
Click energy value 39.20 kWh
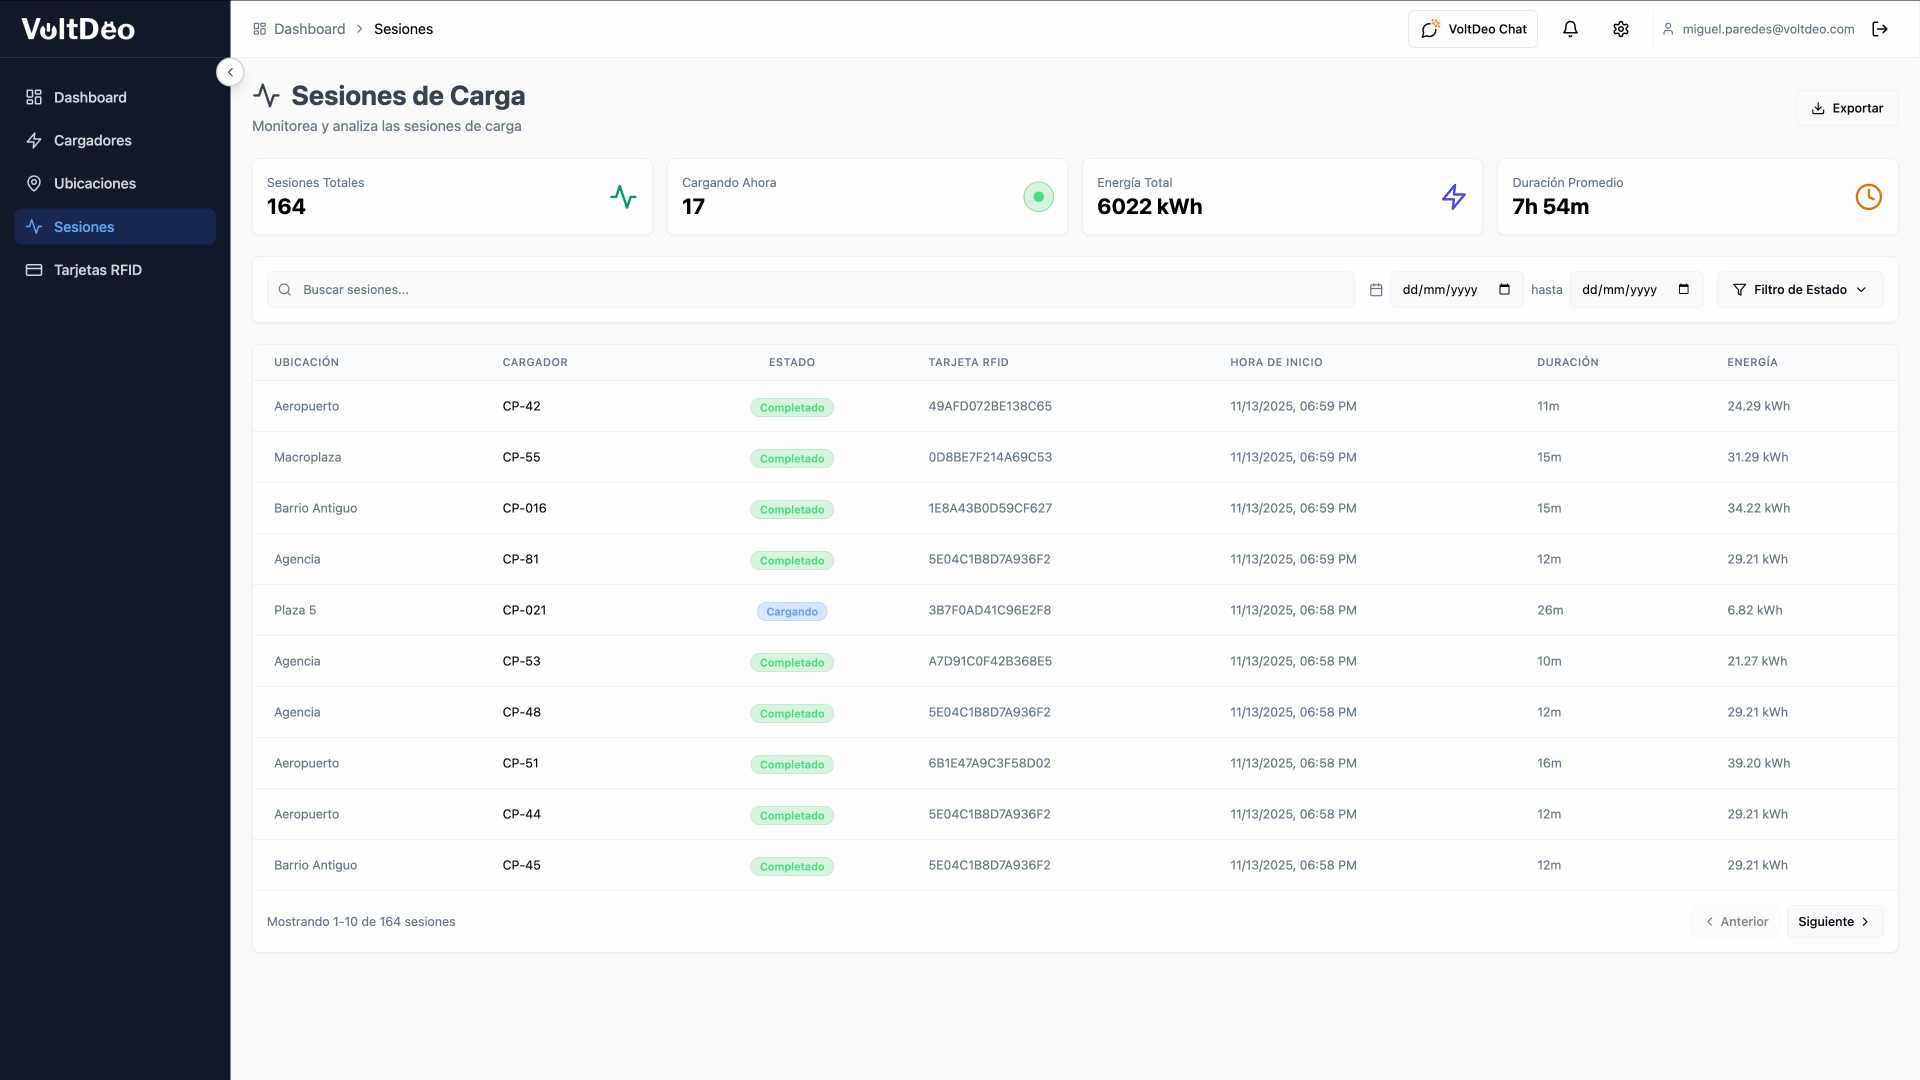tap(1758, 763)
